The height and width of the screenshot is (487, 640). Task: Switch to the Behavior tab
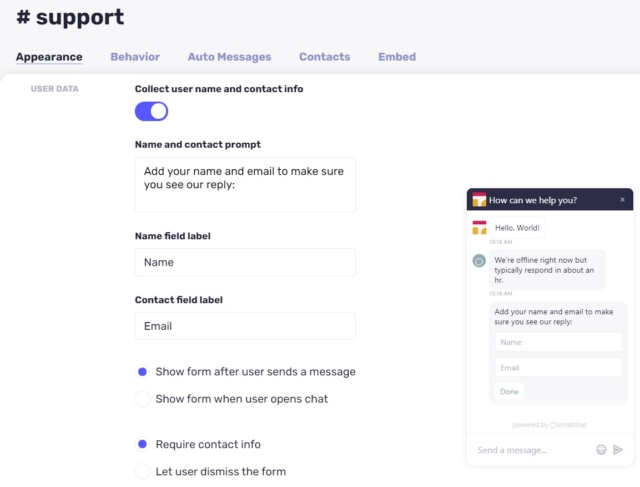pos(135,57)
